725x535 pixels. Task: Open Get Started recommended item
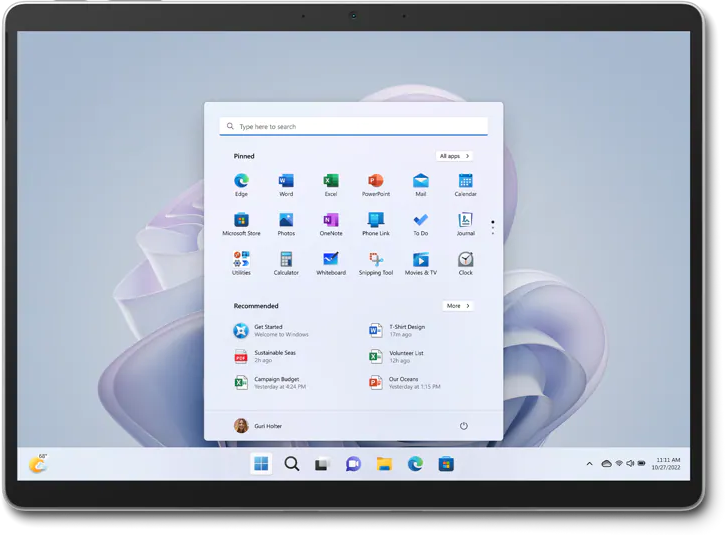point(270,331)
